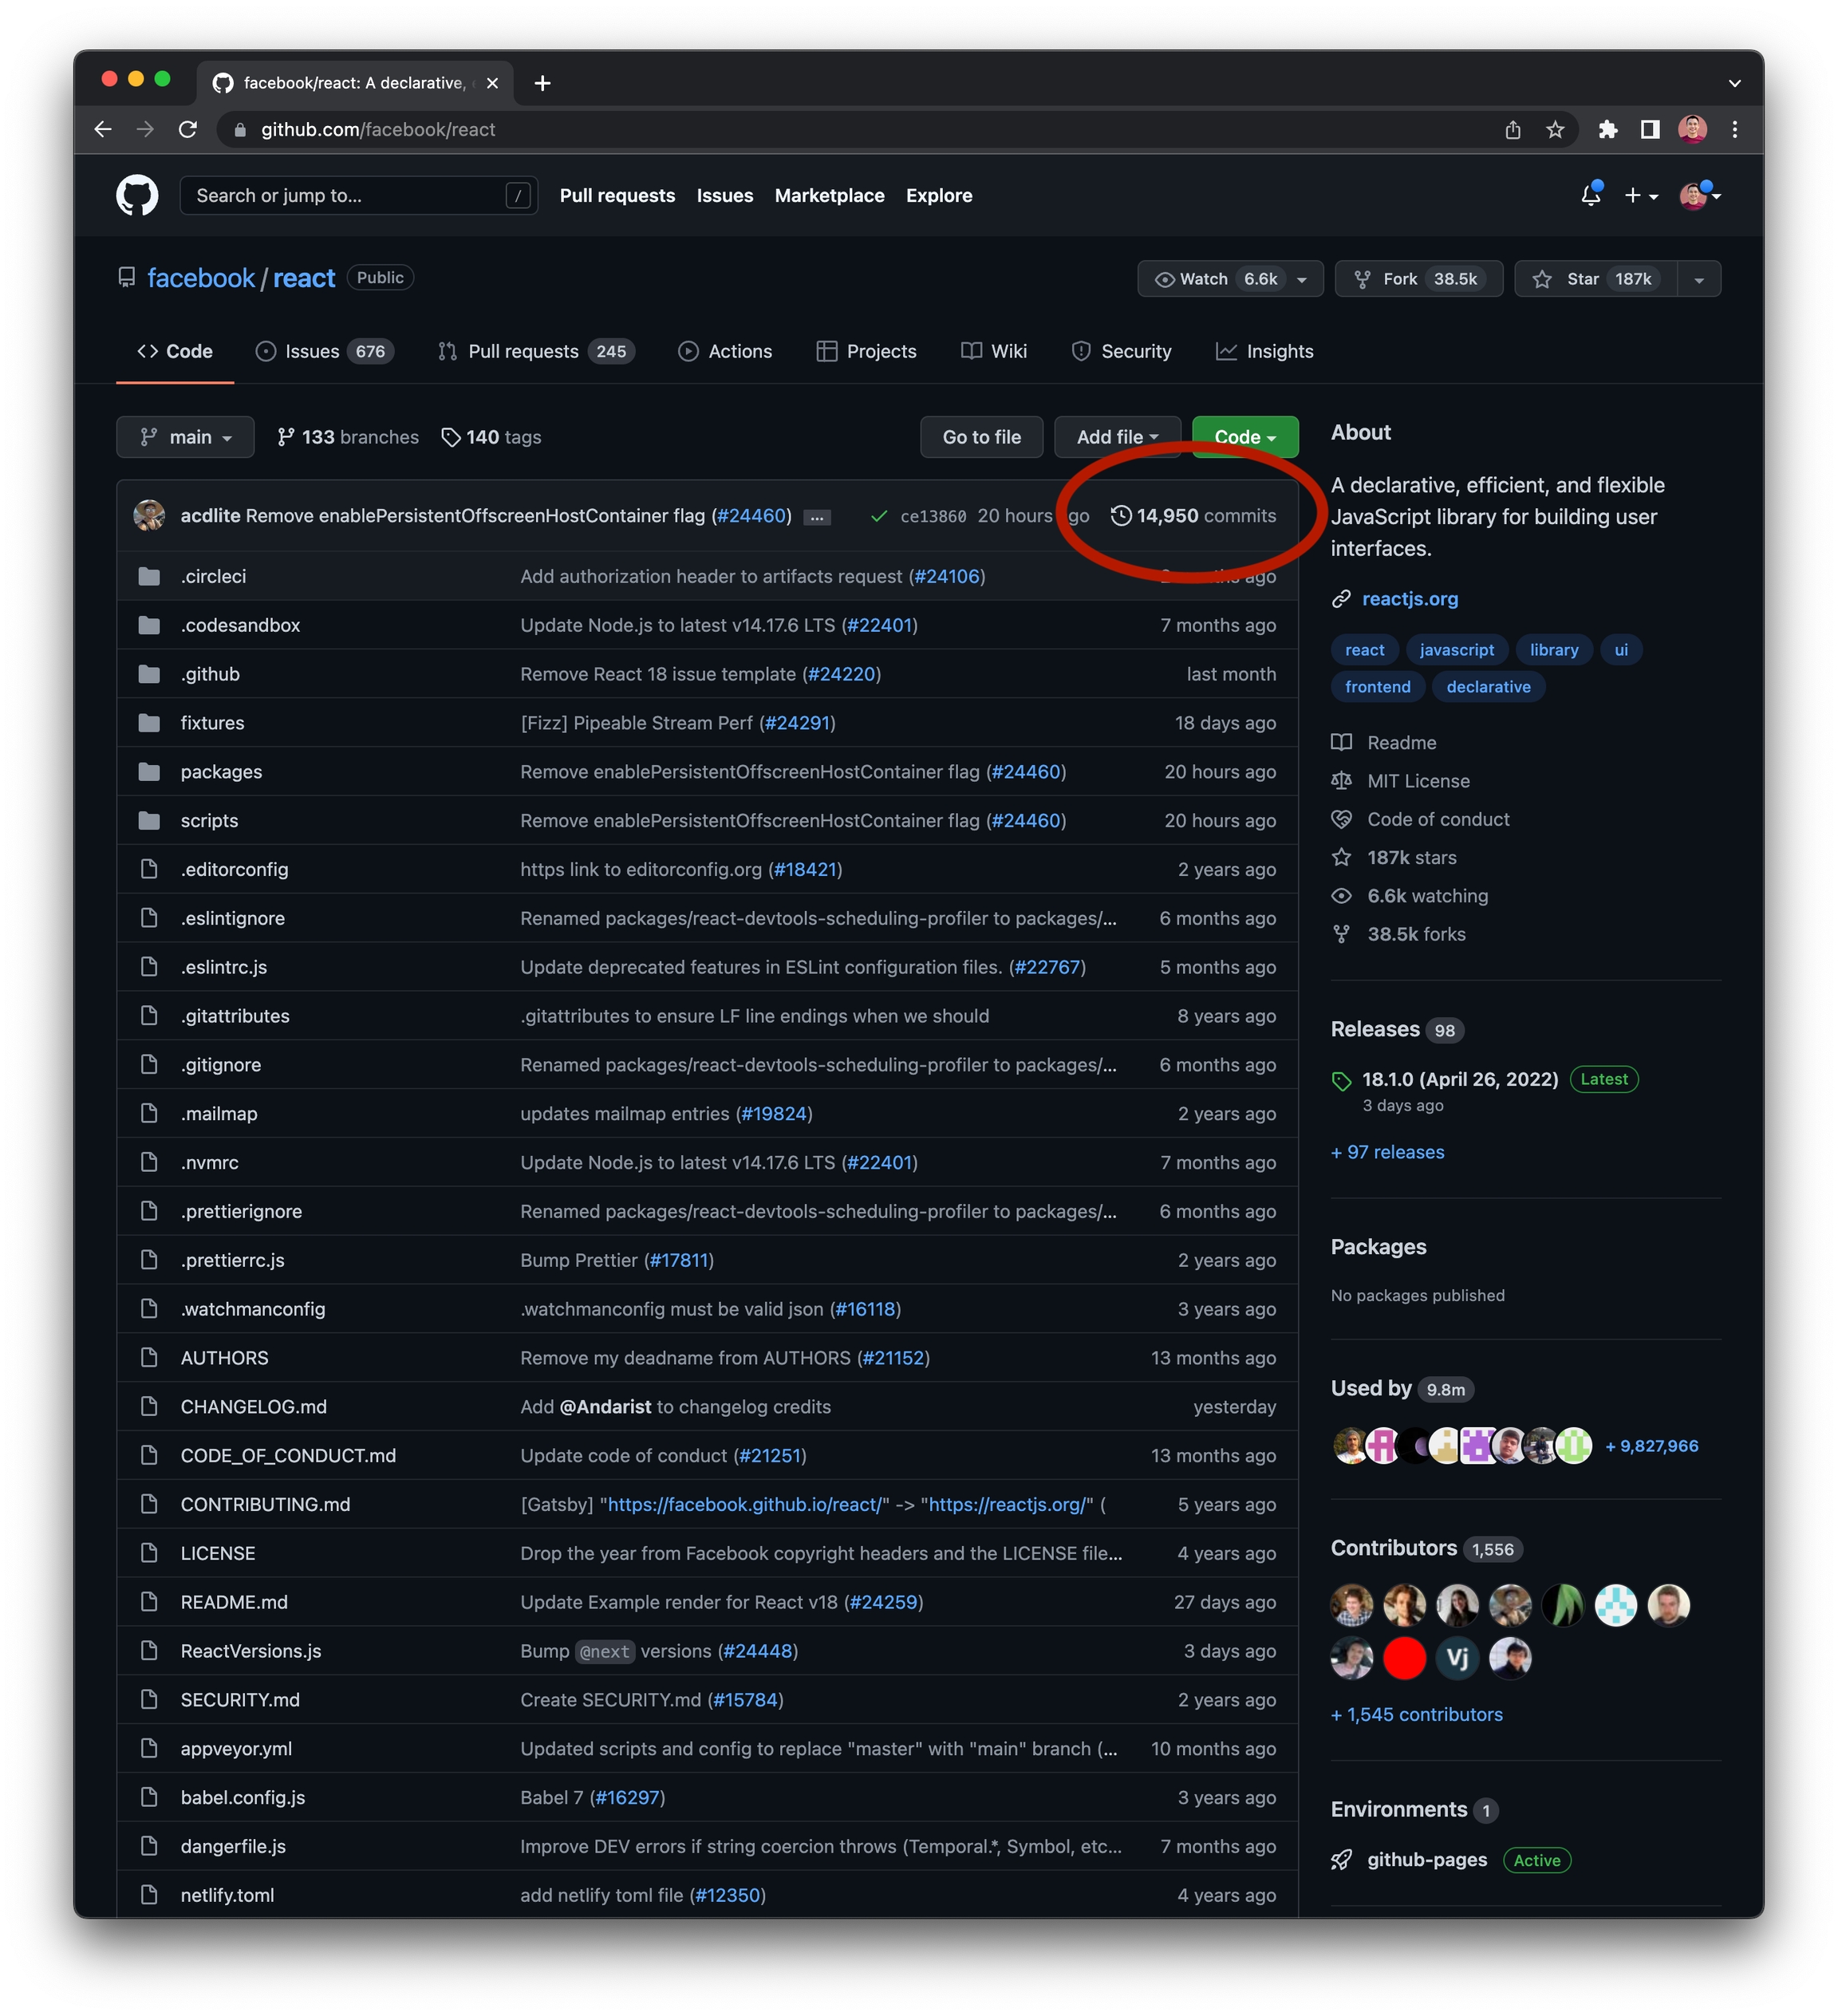Open the Chrome profile avatar
The height and width of the screenshot is (2016, 1838).
1692,130
